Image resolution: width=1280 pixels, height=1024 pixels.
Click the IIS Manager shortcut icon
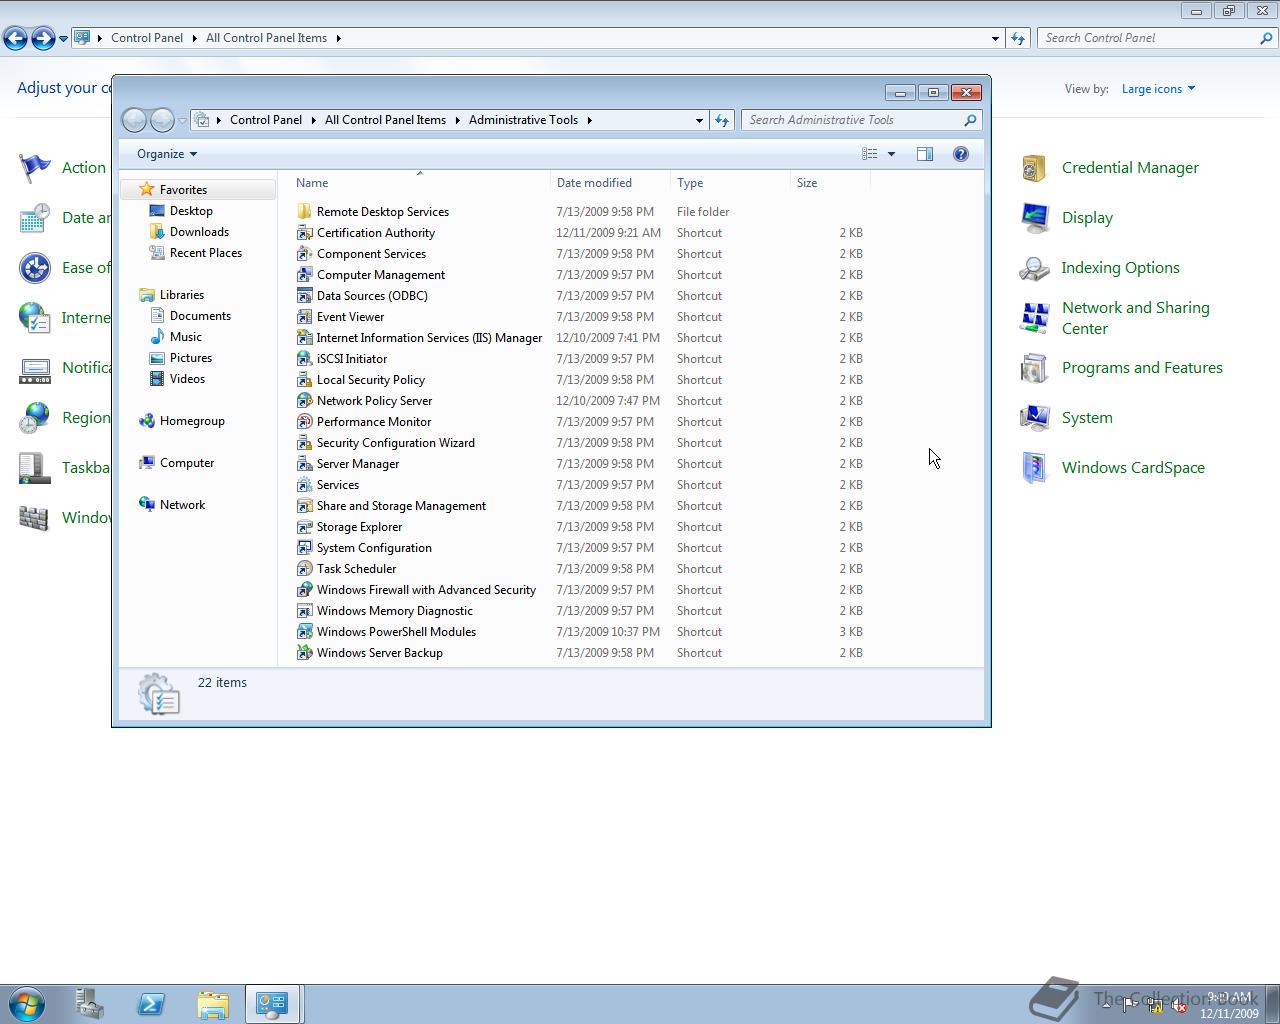304,338
